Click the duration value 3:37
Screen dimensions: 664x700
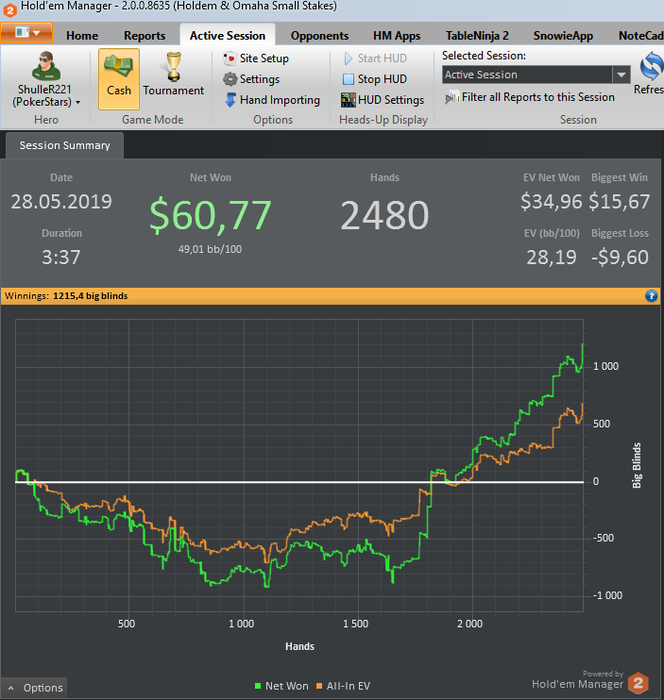(x=61, y=257)
